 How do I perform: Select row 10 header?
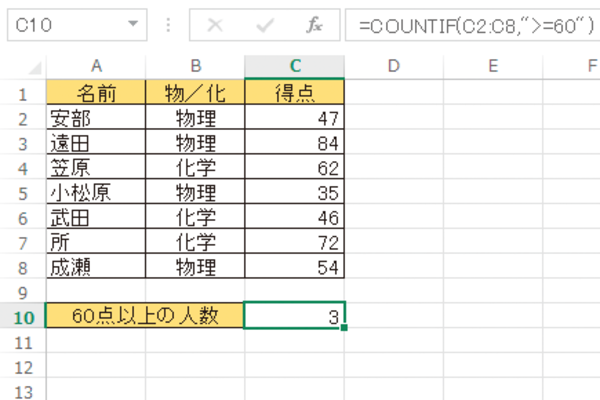pyautogui.click(x=23, y=316)
